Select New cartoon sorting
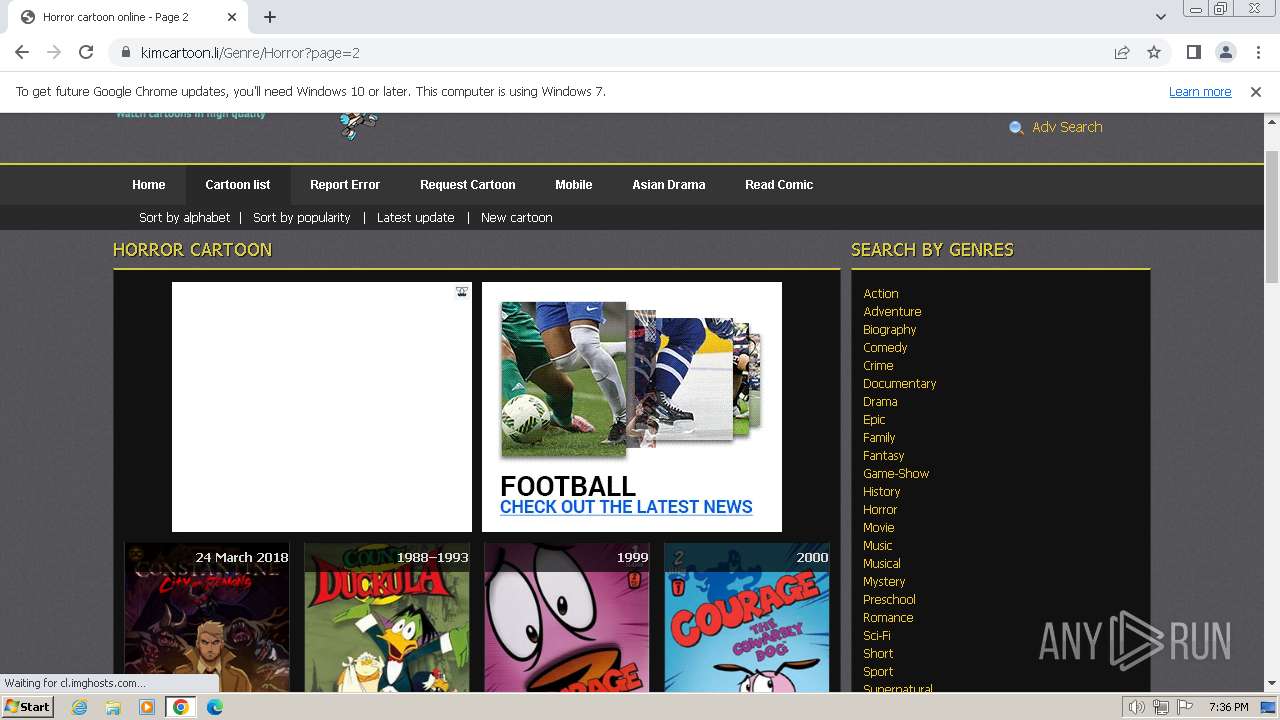 click(517, 217)
